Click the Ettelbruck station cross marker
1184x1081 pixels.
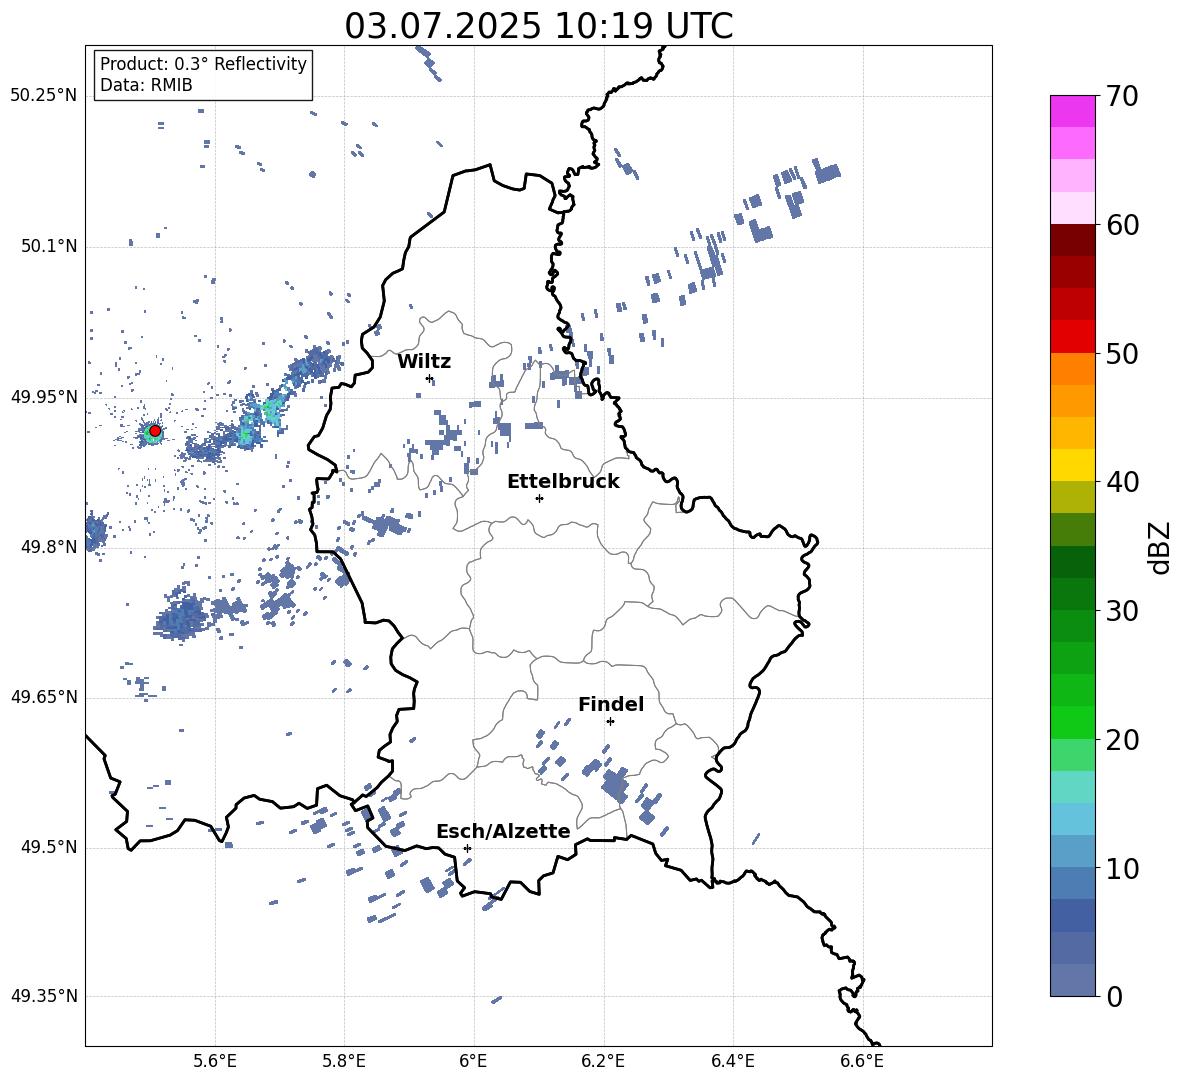click(x=539, y=498)
